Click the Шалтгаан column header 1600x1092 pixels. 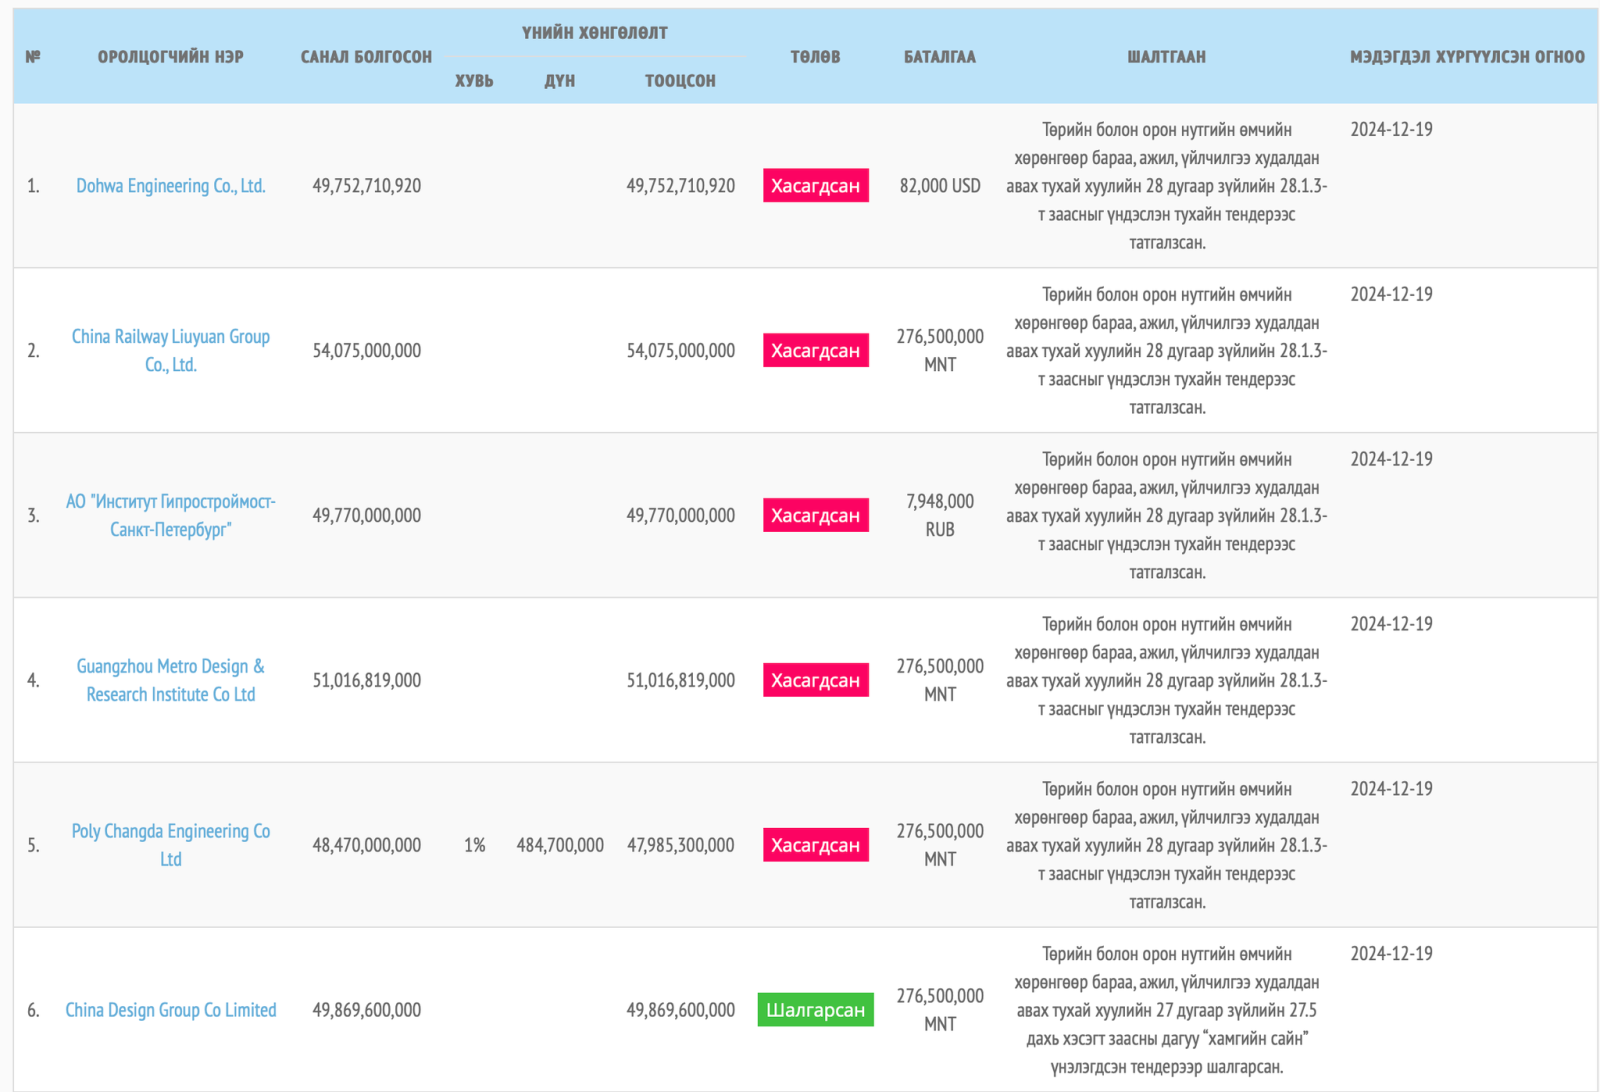point(1167,57)
